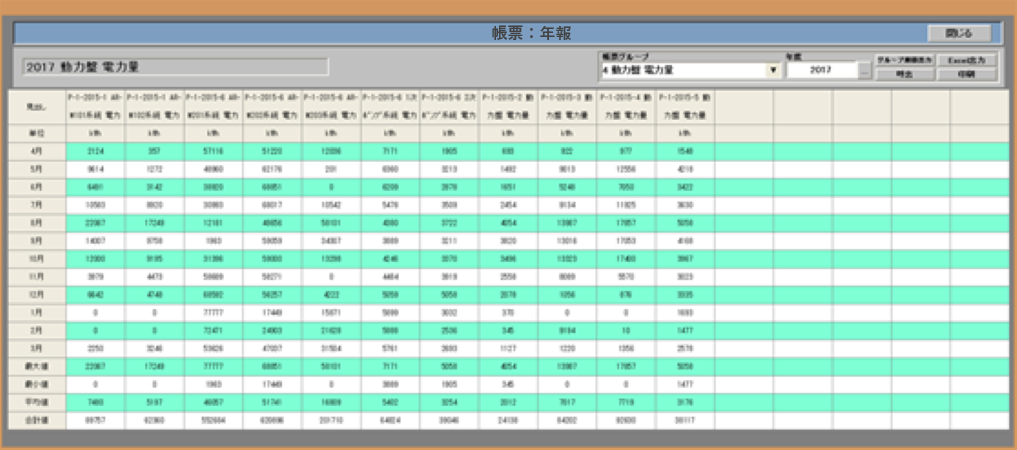
Task: Click cell 4473 in the 11月 row
Action: click(x=154, y=278)
